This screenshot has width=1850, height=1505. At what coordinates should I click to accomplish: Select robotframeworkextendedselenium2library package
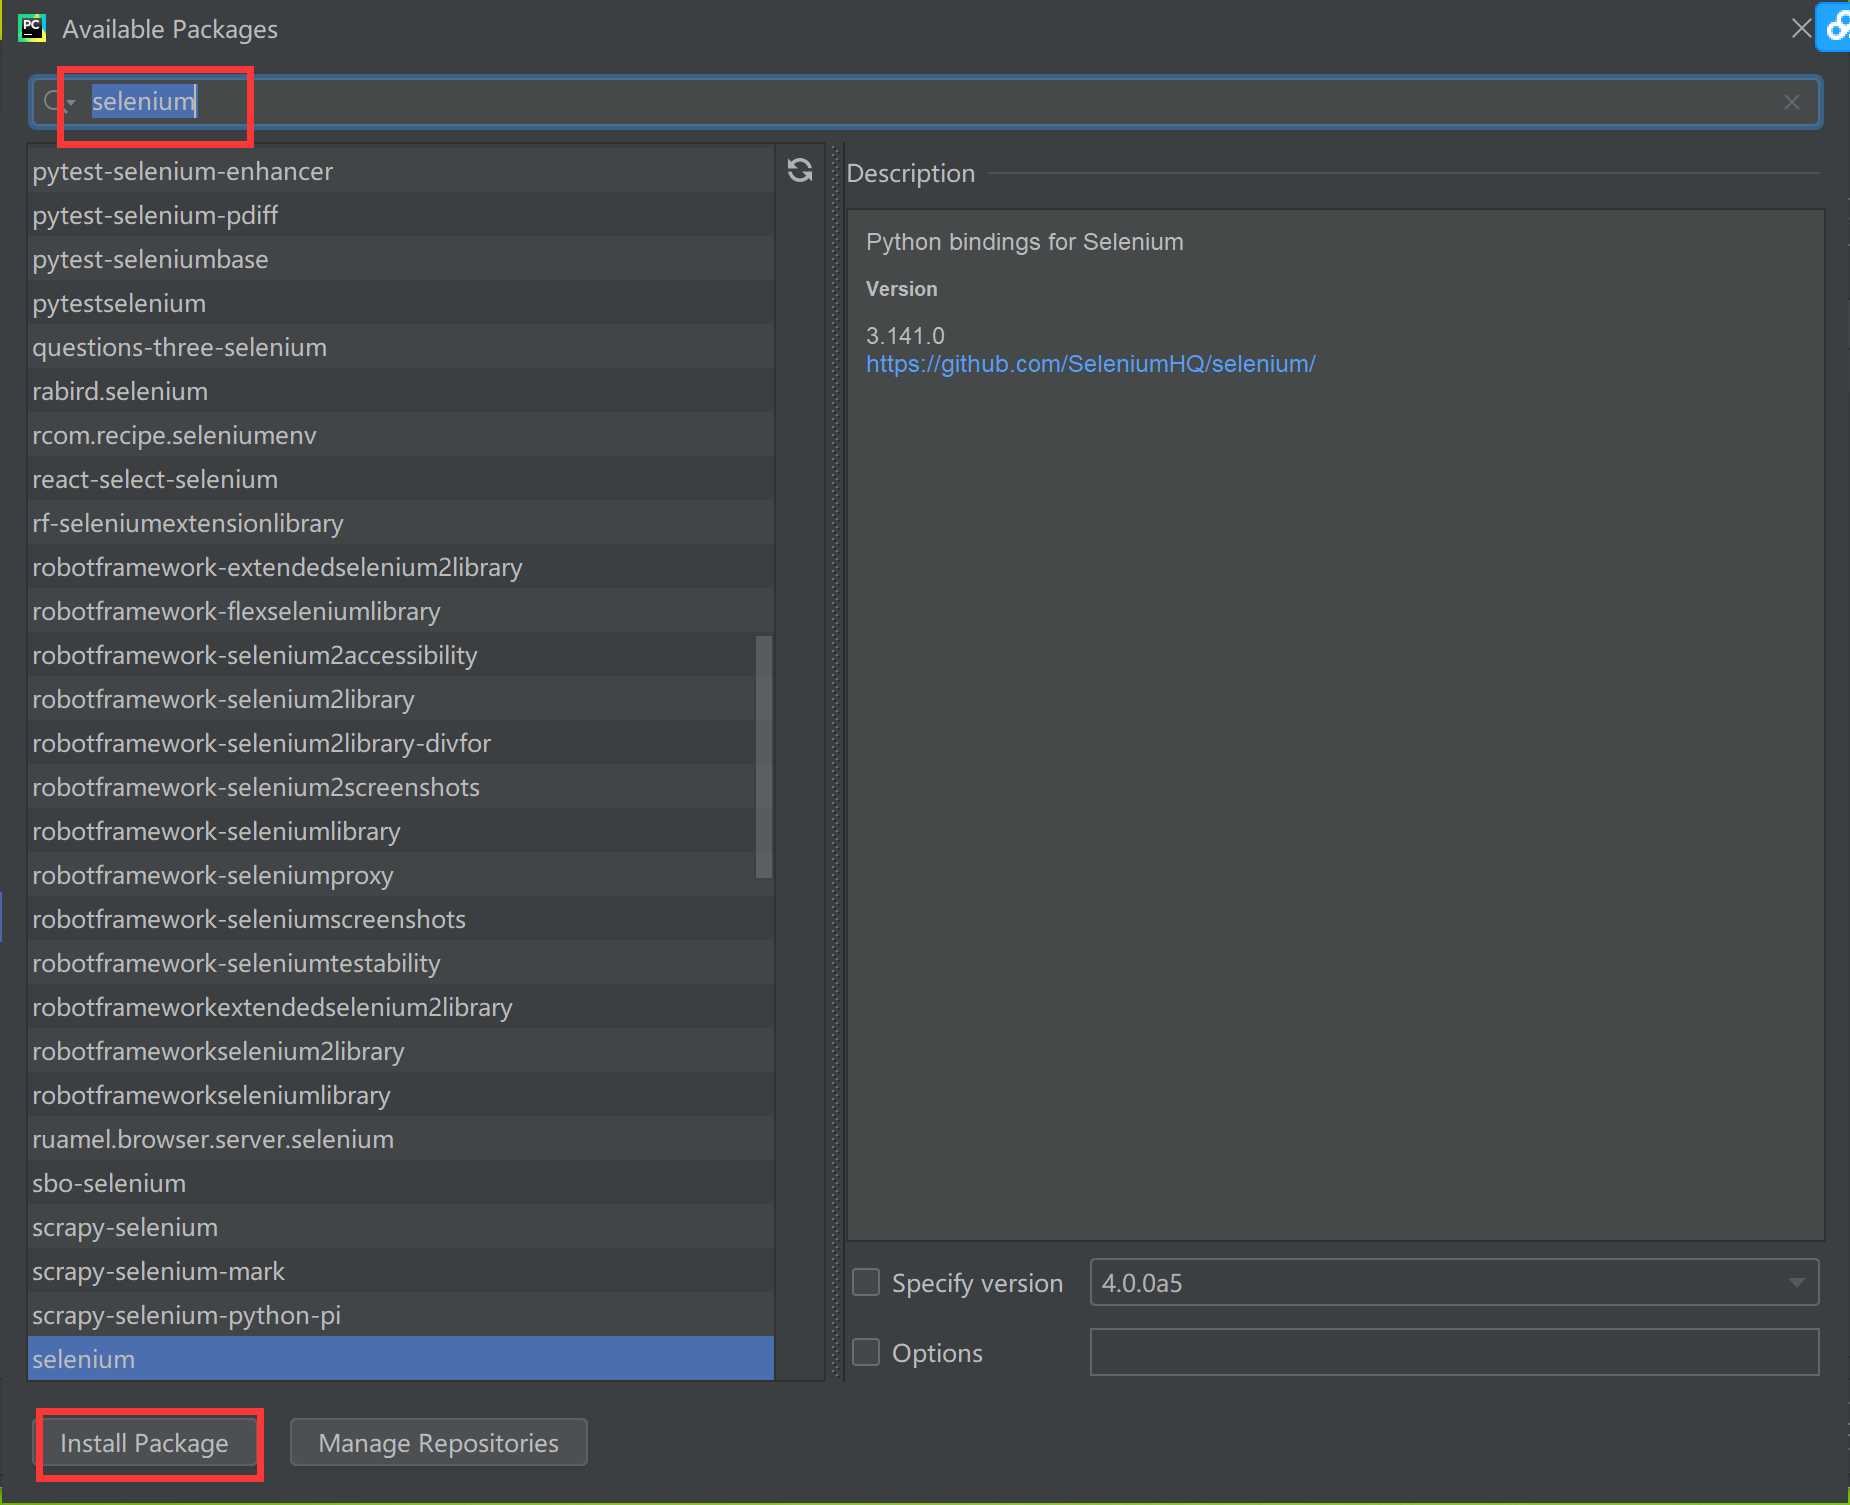[401, 1007]
